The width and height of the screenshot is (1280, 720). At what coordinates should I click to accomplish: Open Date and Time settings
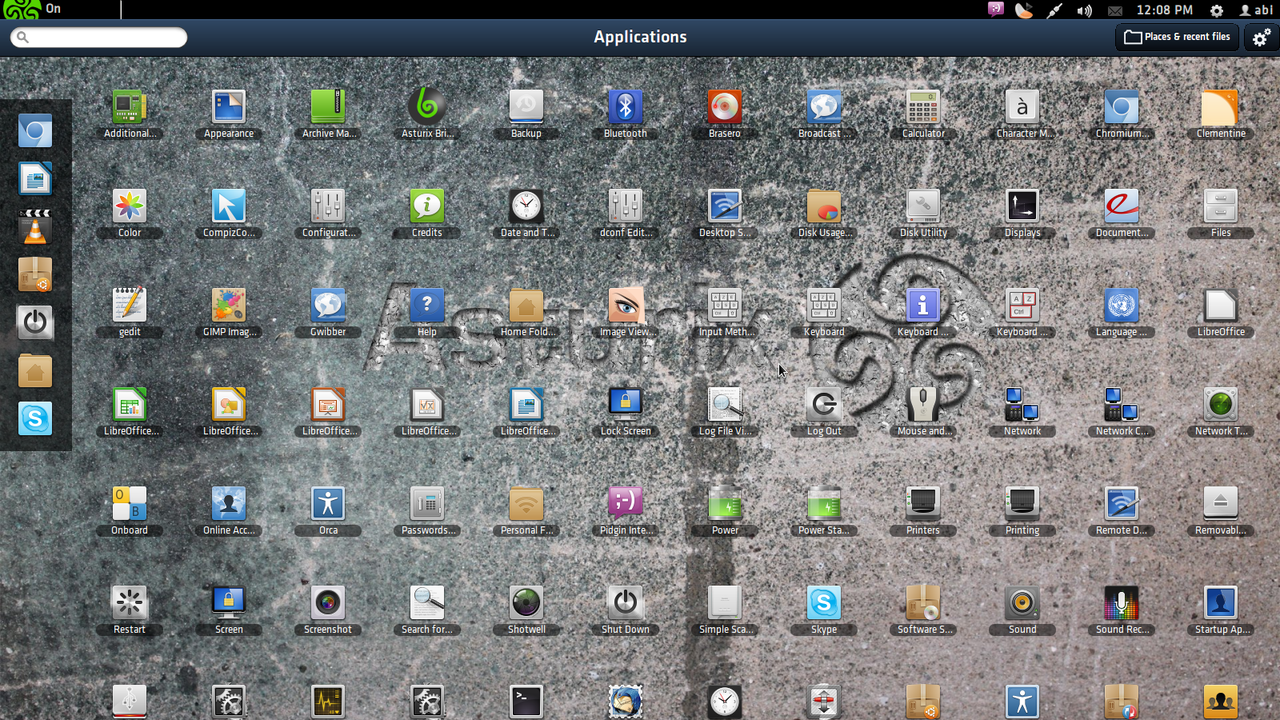[x=526, y=206]
